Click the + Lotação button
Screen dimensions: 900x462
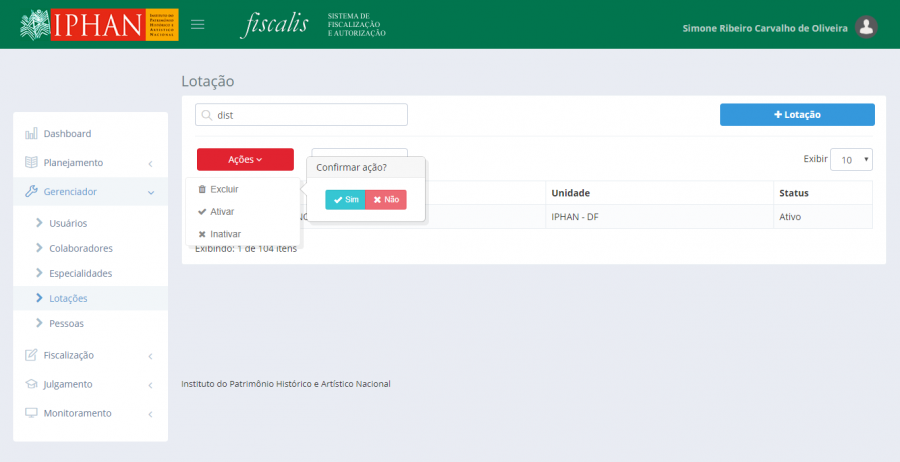pyautogui.click(x=797, y=115)
